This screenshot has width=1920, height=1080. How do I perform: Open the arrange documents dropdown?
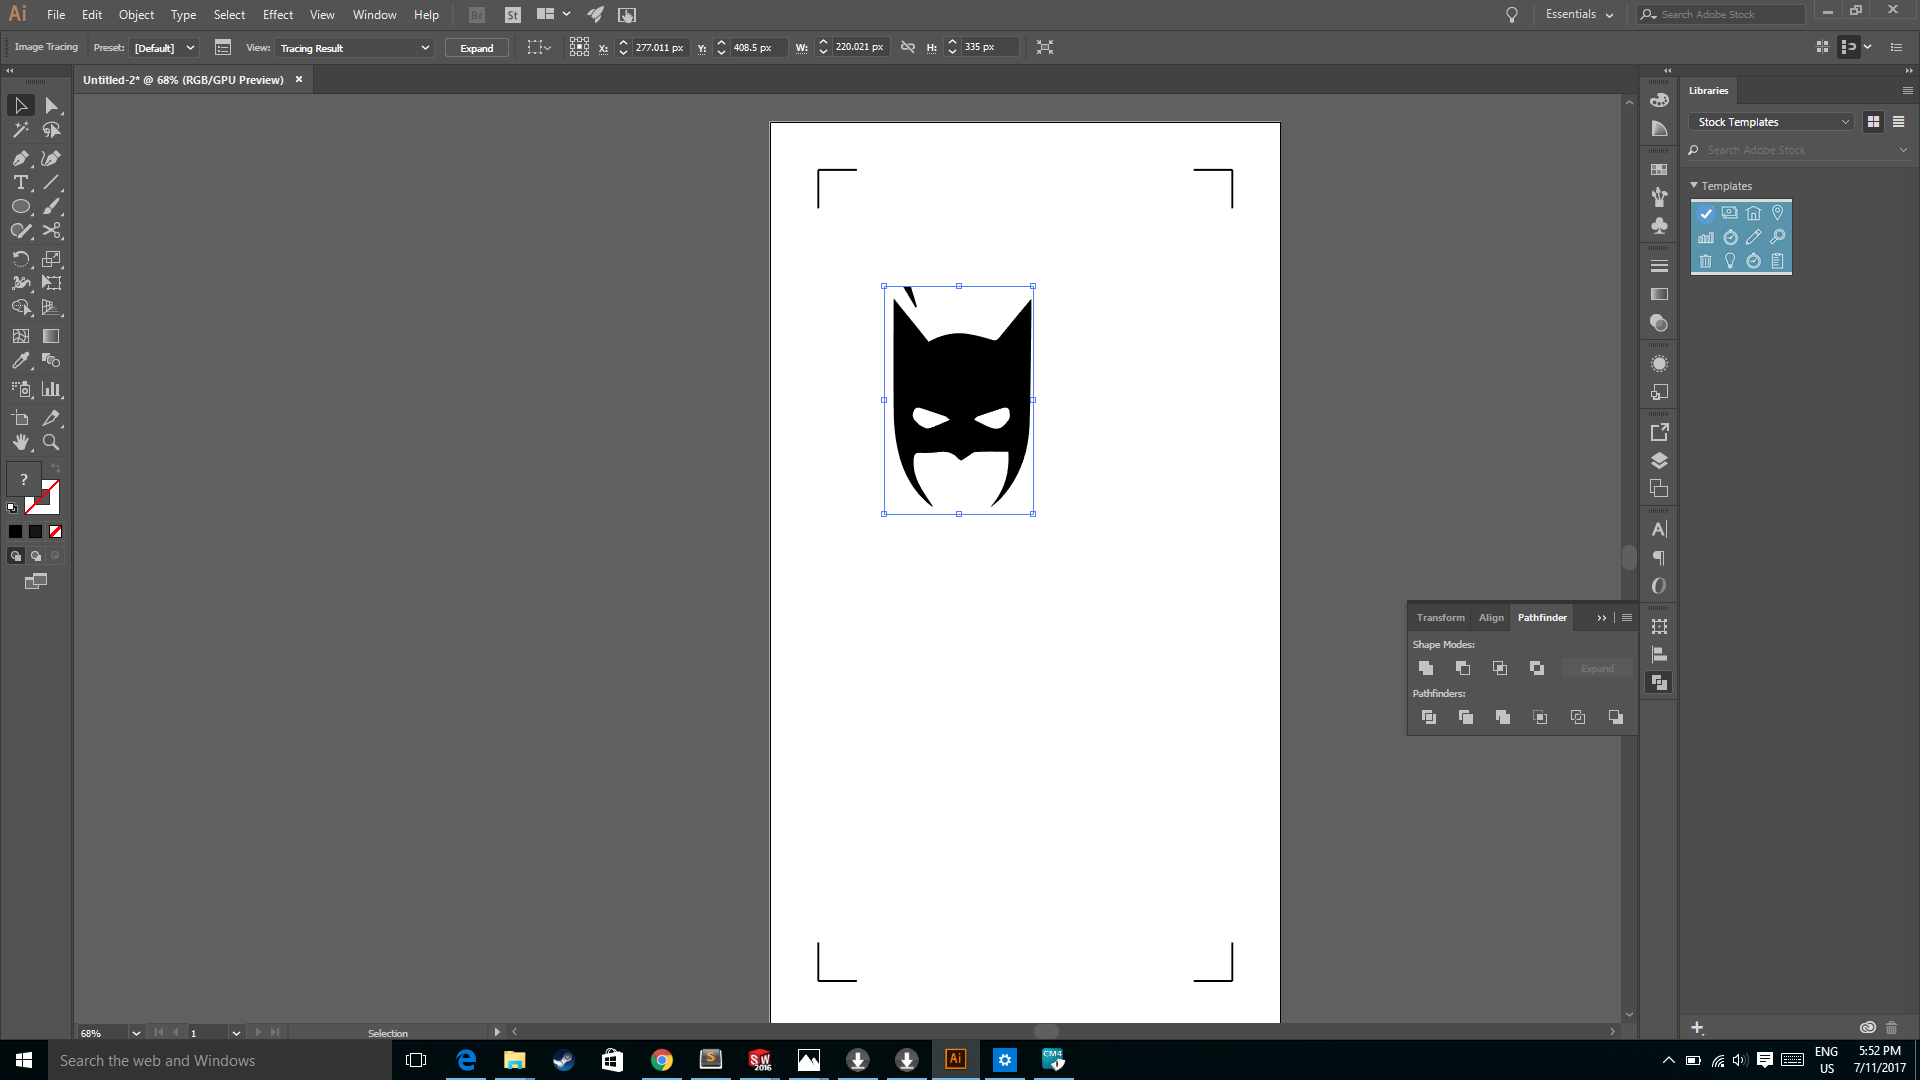[x=553, y=14]
